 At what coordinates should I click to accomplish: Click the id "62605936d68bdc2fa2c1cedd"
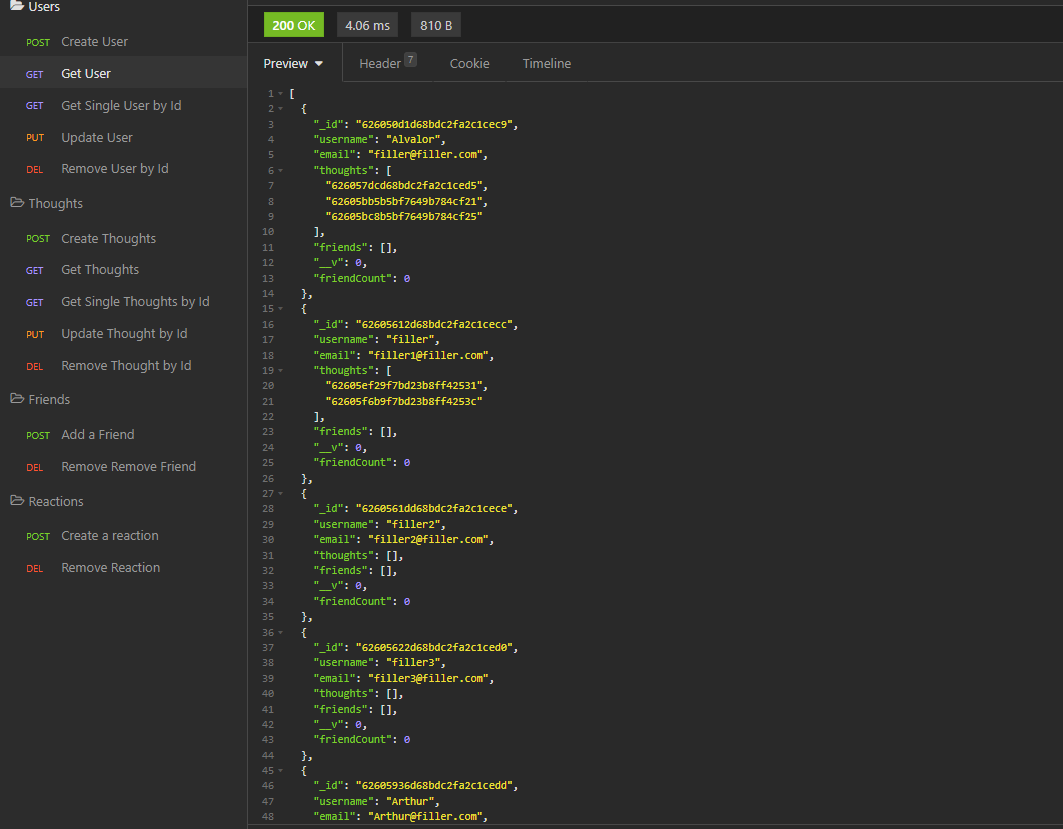434,786
